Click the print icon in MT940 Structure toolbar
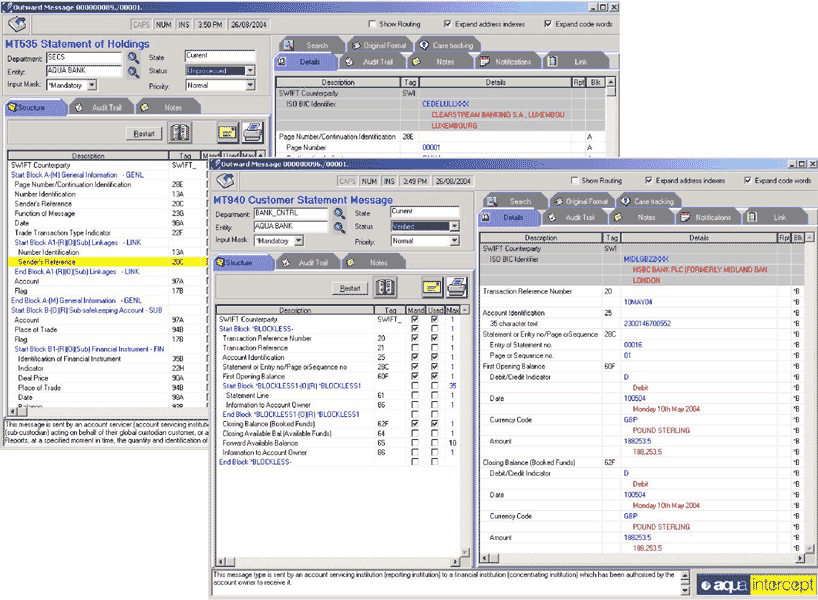 [457, 289]
